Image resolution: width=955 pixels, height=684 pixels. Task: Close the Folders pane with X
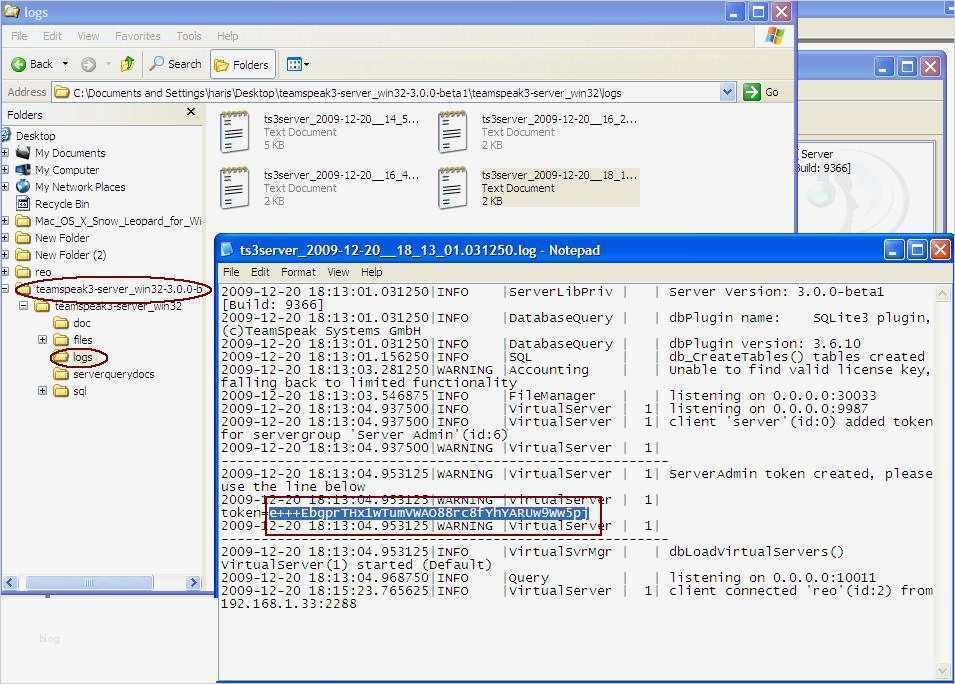tap(191, 112)
